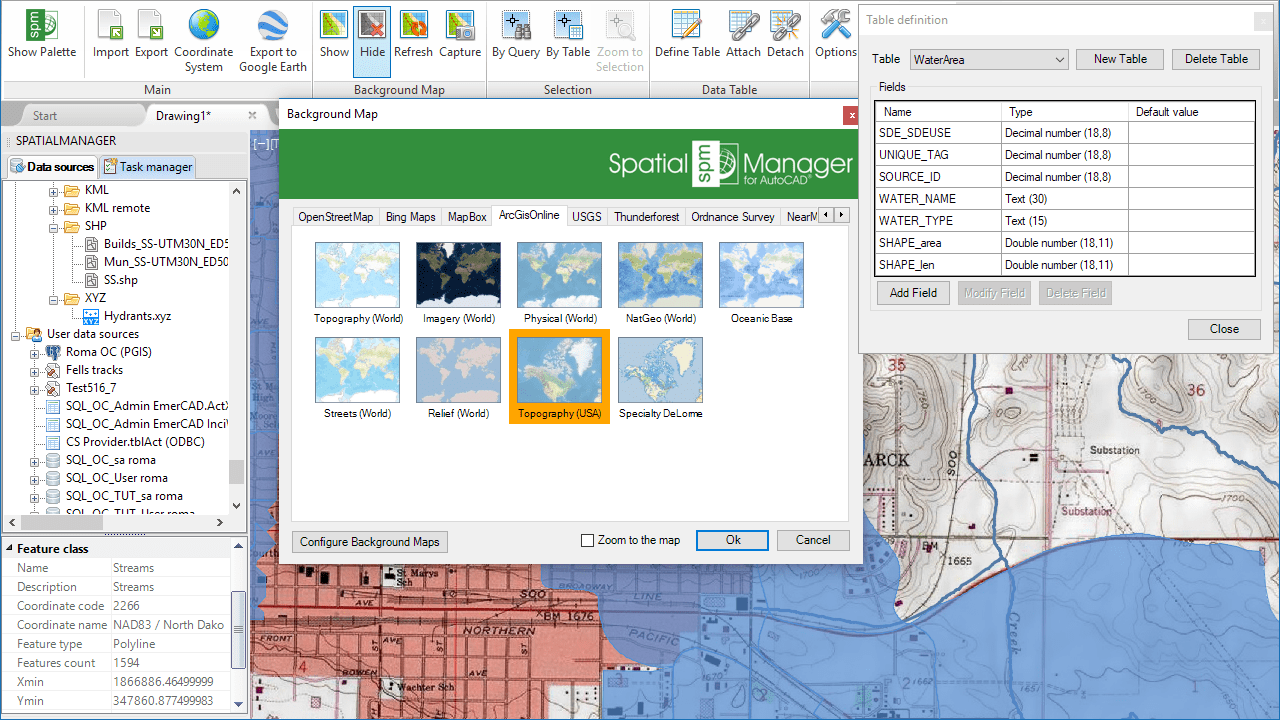Switch to the MapBox tab

tap(467, 217)
